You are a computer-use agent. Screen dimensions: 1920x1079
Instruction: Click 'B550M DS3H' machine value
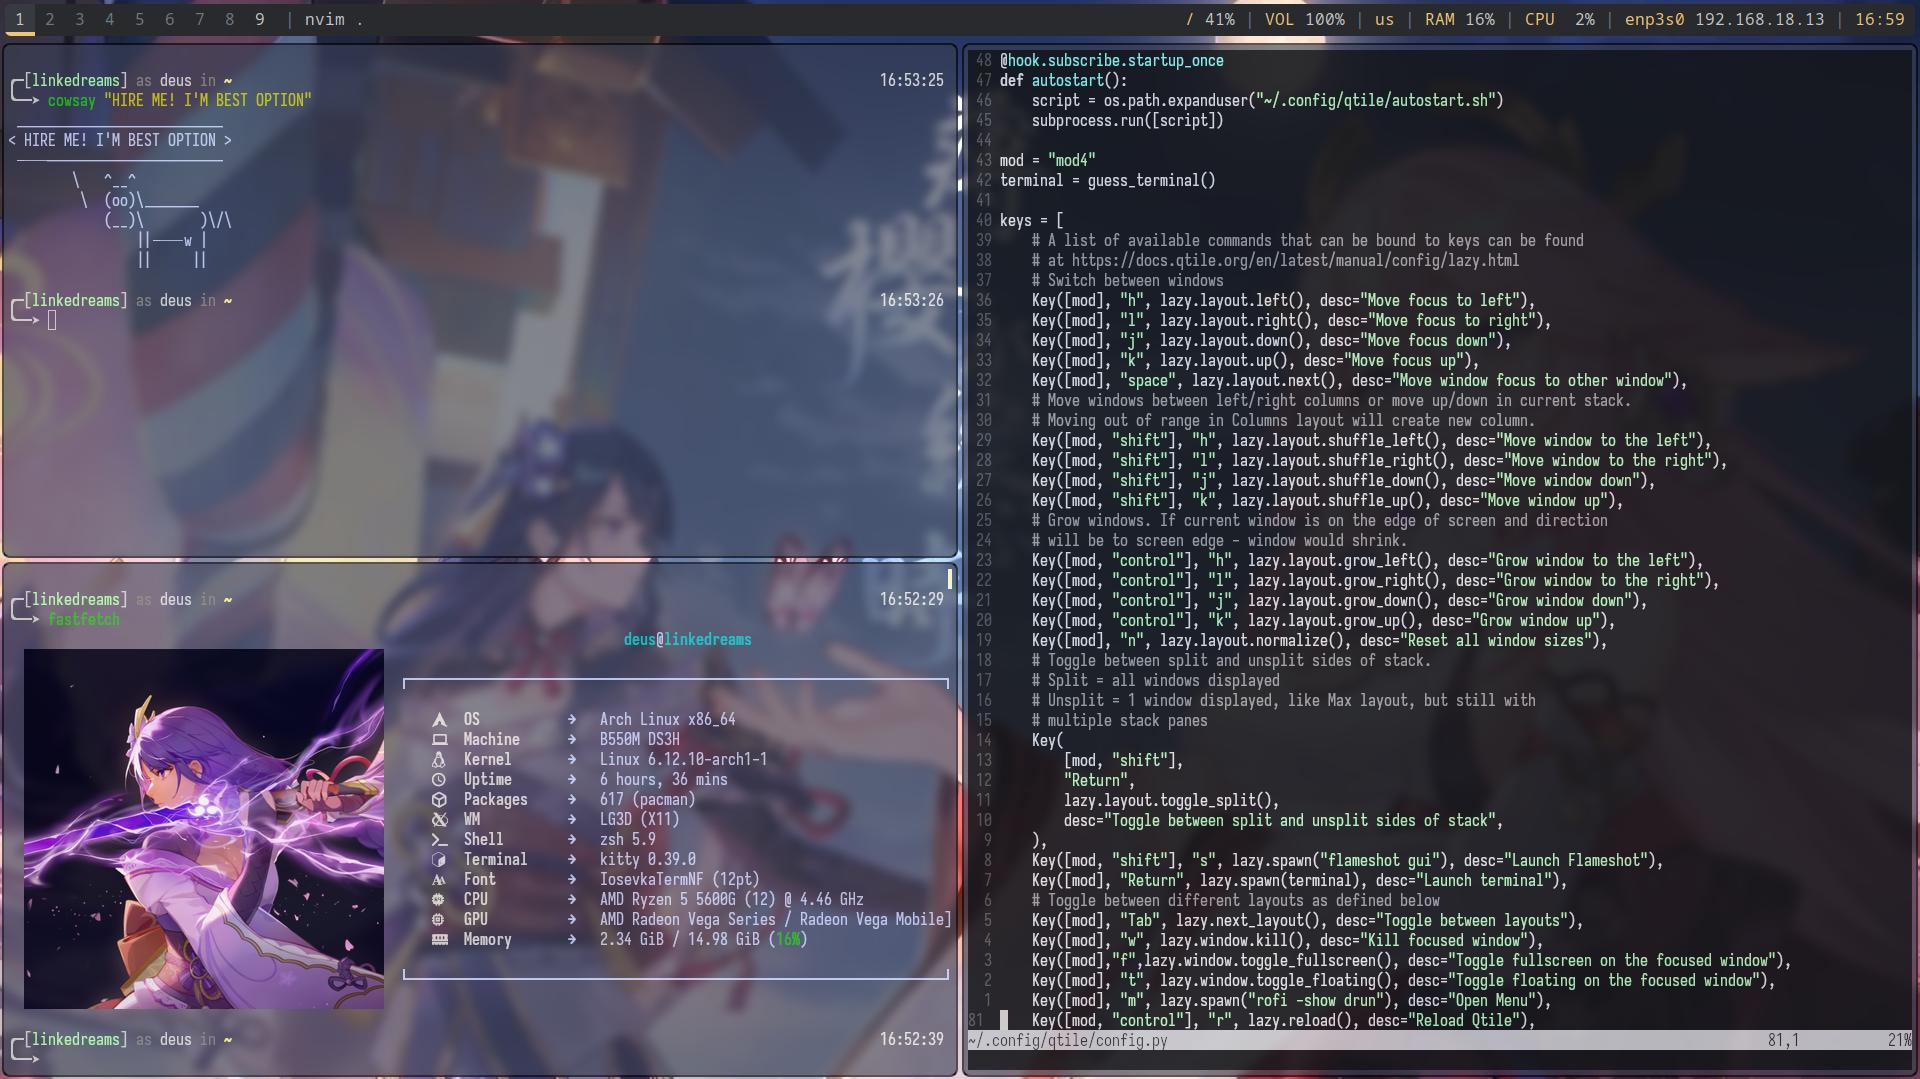tap(639, 739)
